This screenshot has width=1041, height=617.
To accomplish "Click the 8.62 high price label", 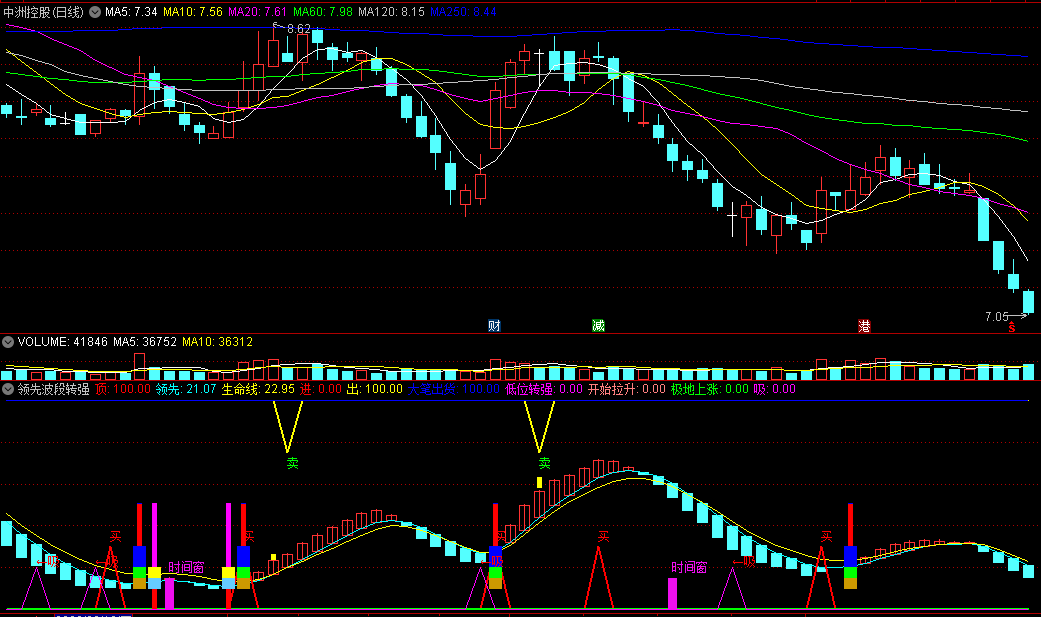I will 299,29.
